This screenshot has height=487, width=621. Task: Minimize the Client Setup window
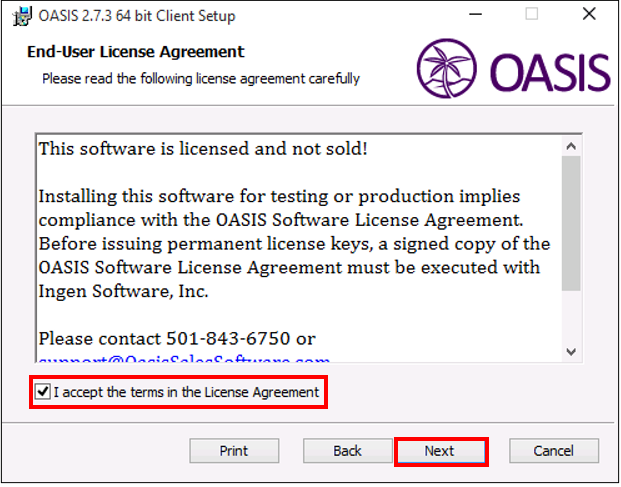pyautogui.click(x=475, y=15)
